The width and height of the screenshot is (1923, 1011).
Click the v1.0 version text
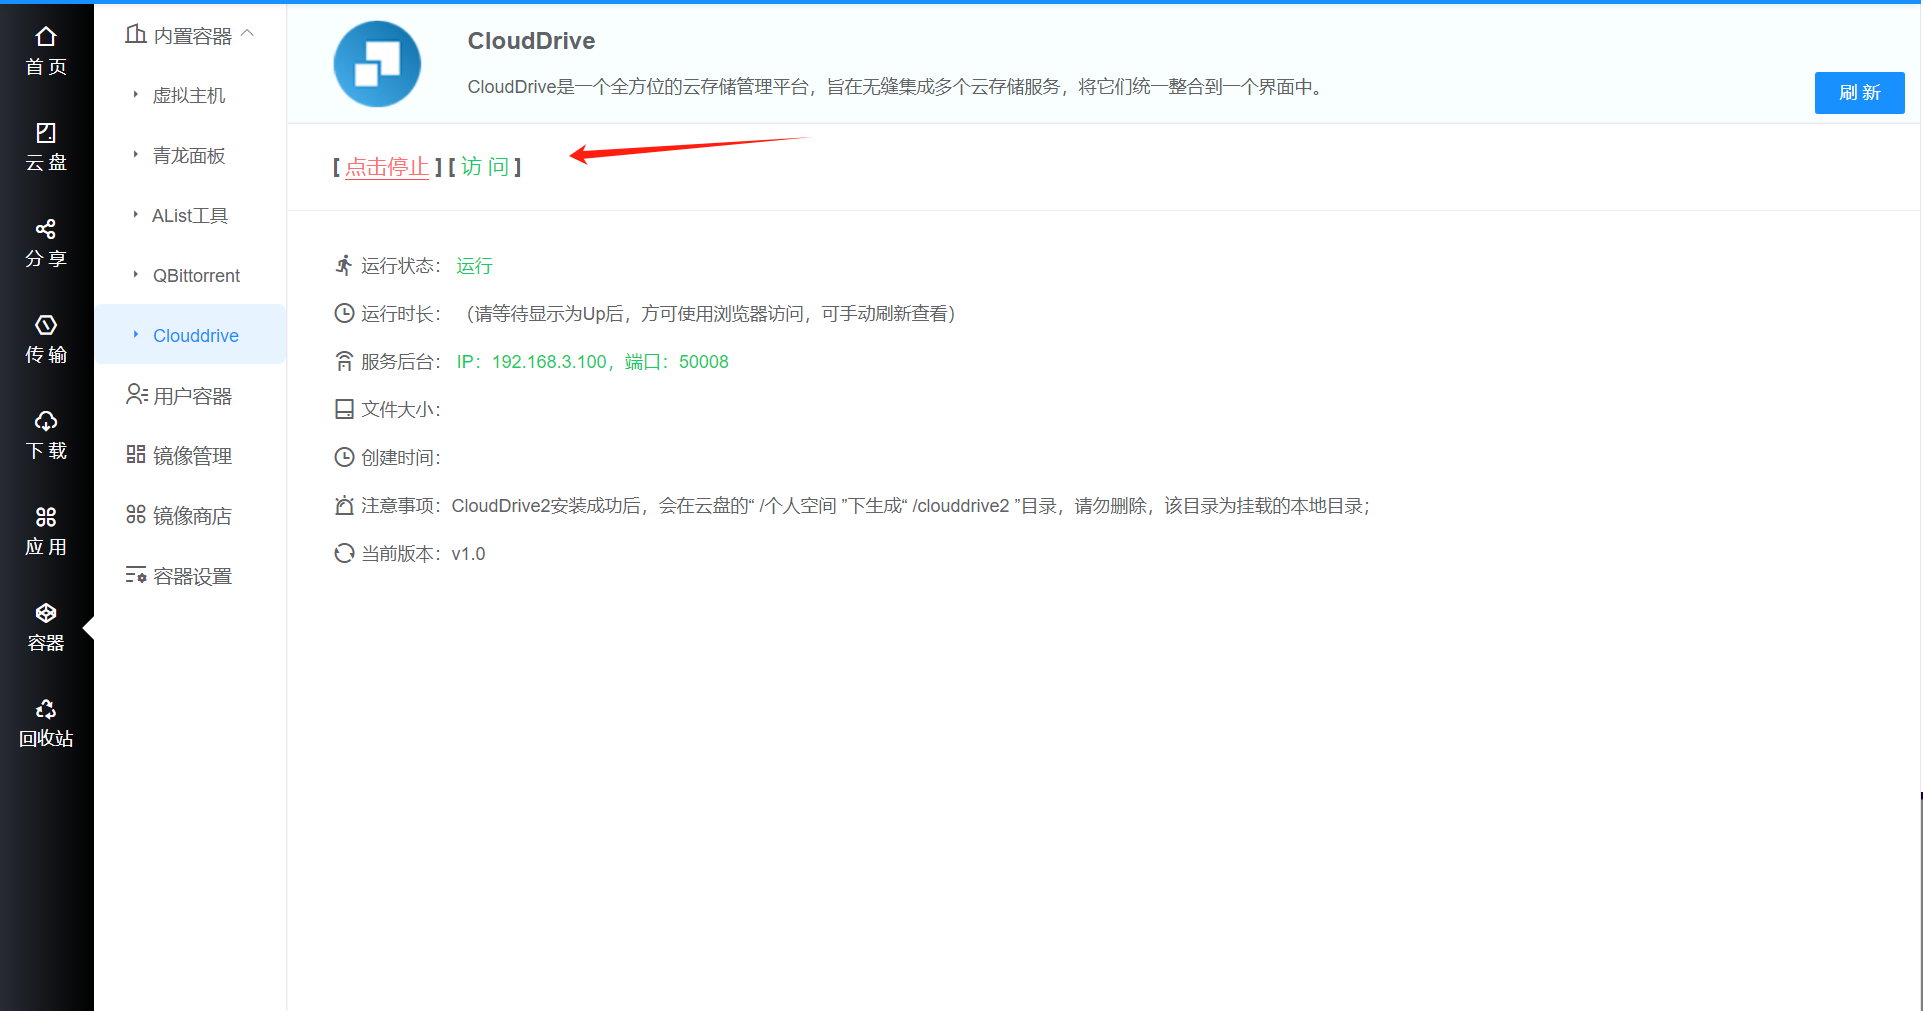pos(468,554)
